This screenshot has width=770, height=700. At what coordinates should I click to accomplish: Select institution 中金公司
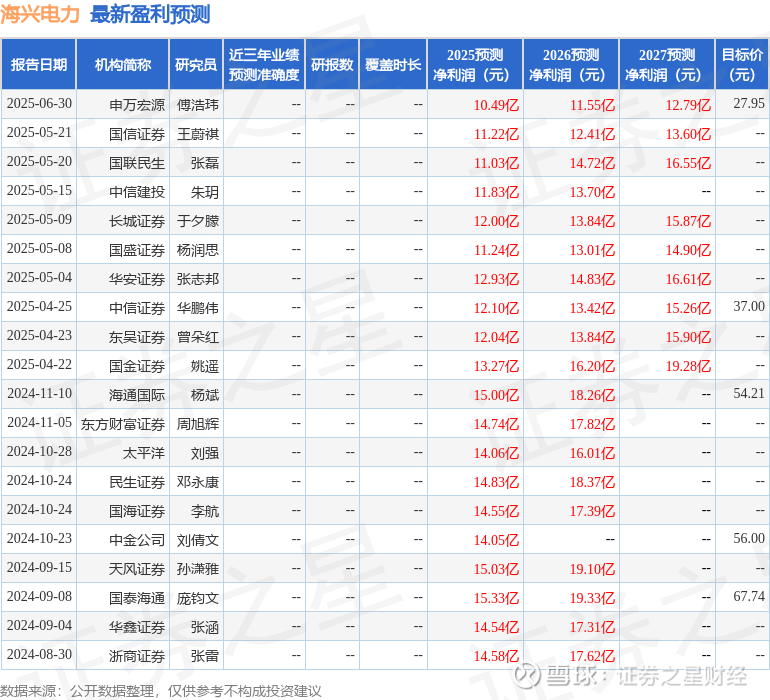pyautogui.click(x=137, y=539)
